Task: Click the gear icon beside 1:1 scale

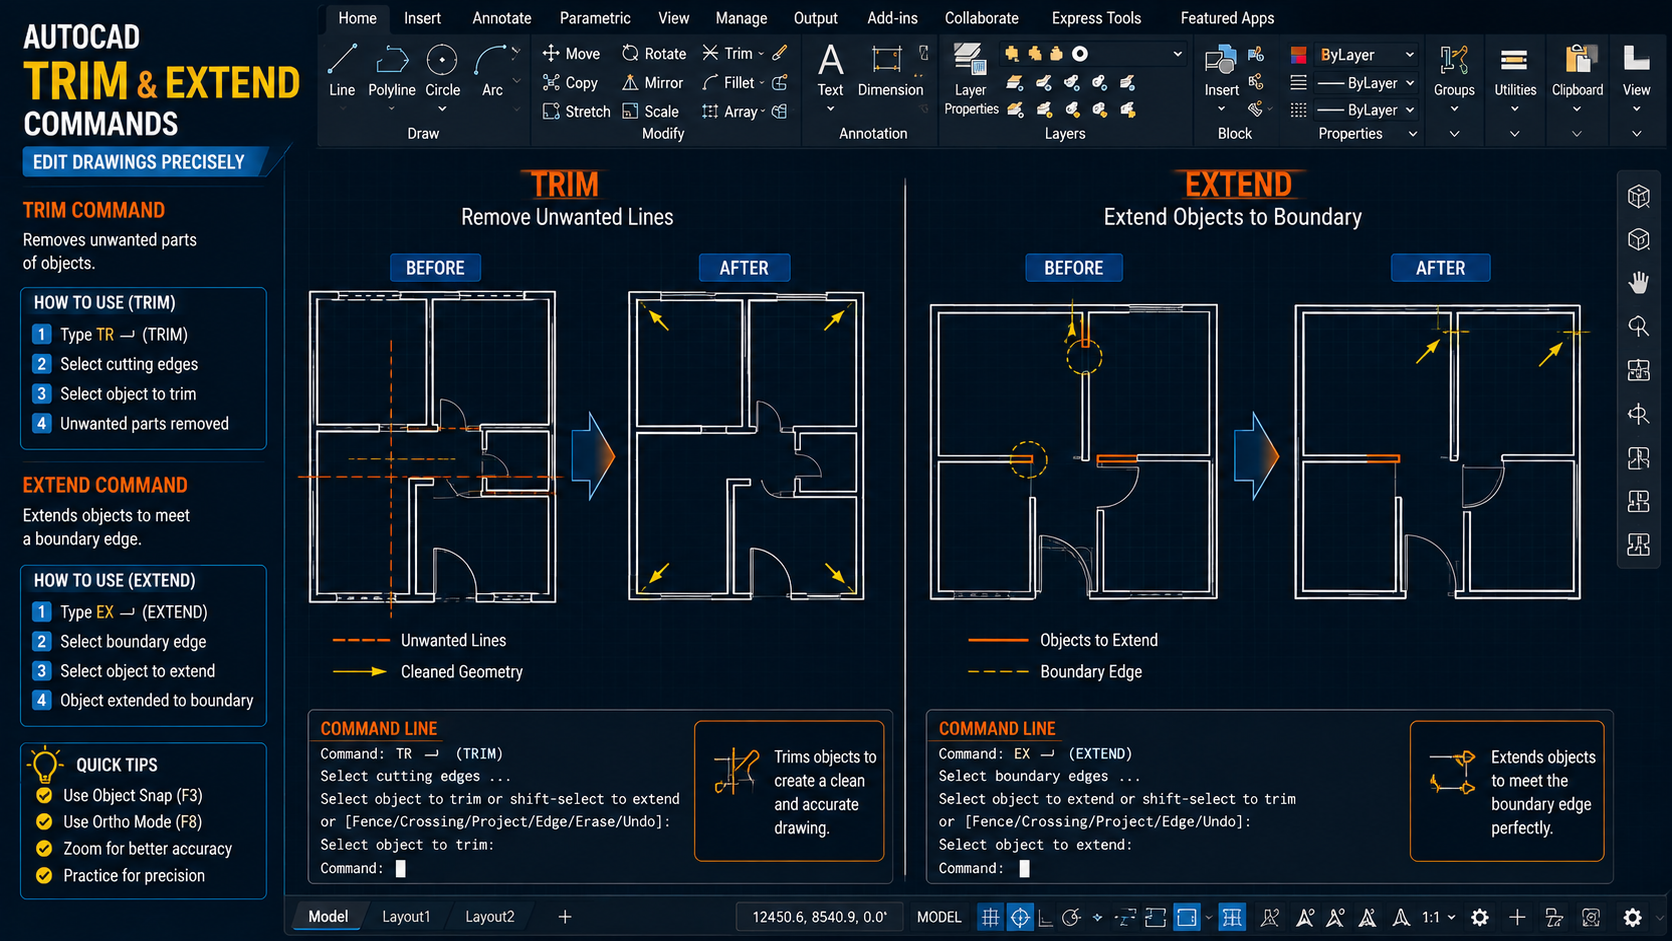Action: coord(1480,917)
